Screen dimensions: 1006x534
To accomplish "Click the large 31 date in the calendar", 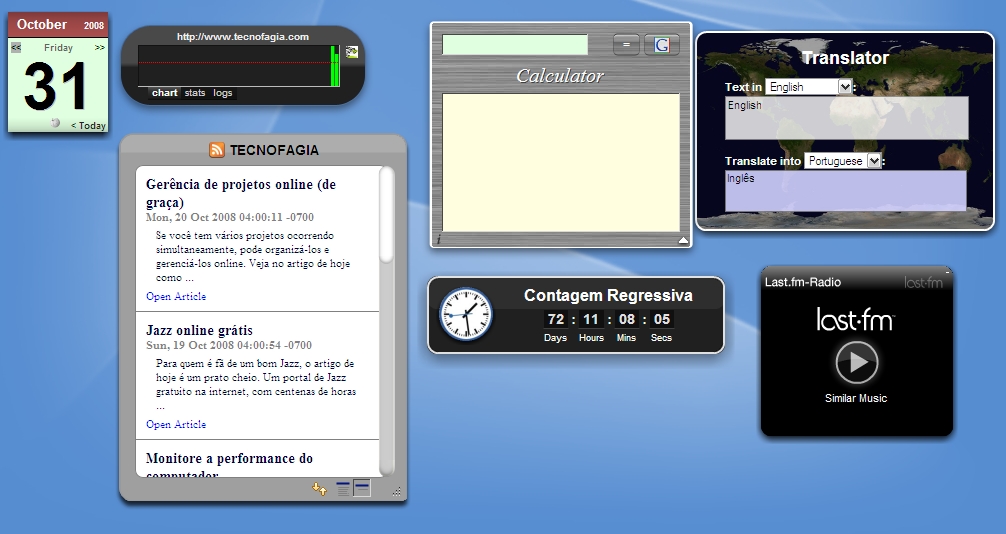I will pyautogui.click(x=56, y=87).
